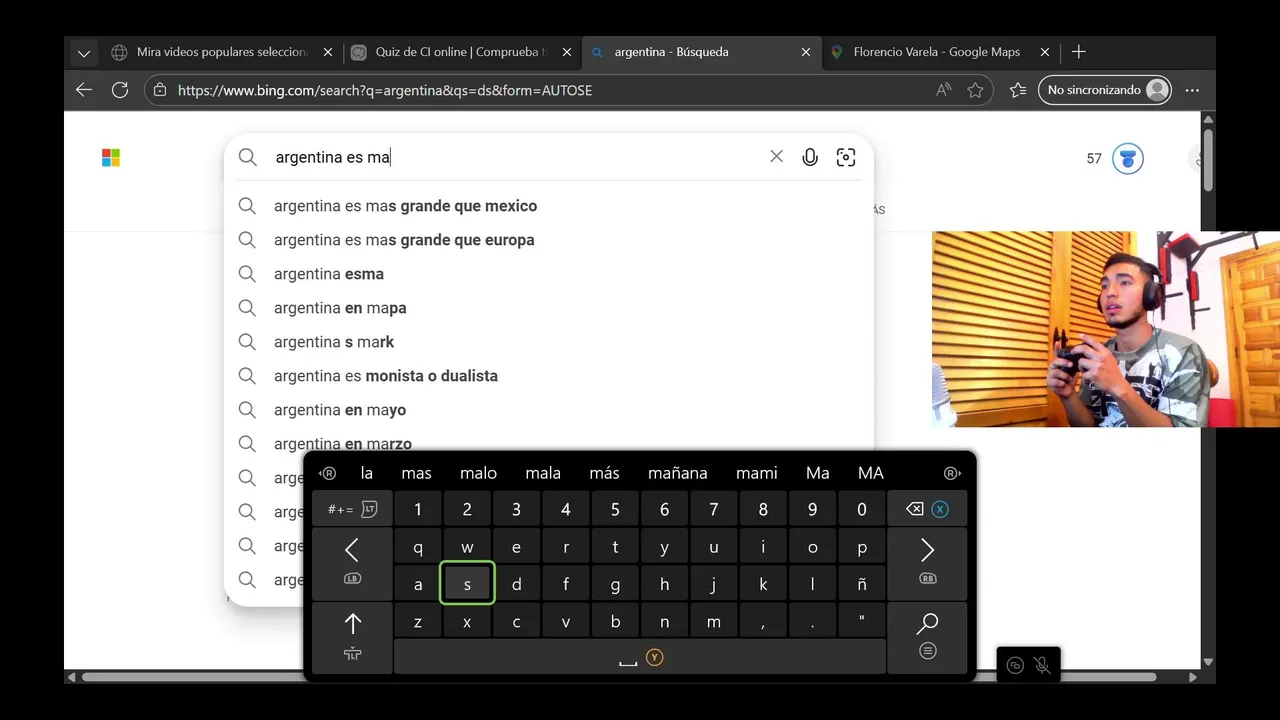
Task: Choose keyboard prediction word mañana
Action: click(677, 473)
